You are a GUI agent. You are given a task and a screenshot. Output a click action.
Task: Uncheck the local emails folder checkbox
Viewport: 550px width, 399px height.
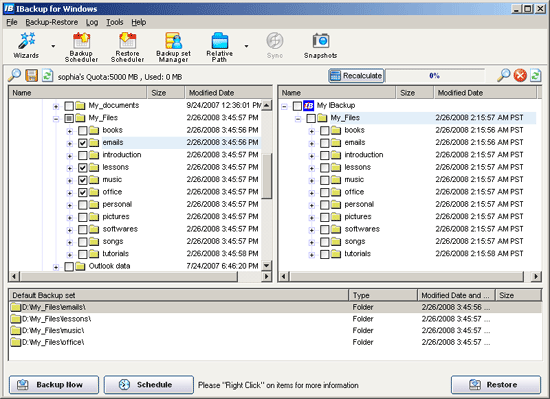pyautogui.click(x=82, y=143)
